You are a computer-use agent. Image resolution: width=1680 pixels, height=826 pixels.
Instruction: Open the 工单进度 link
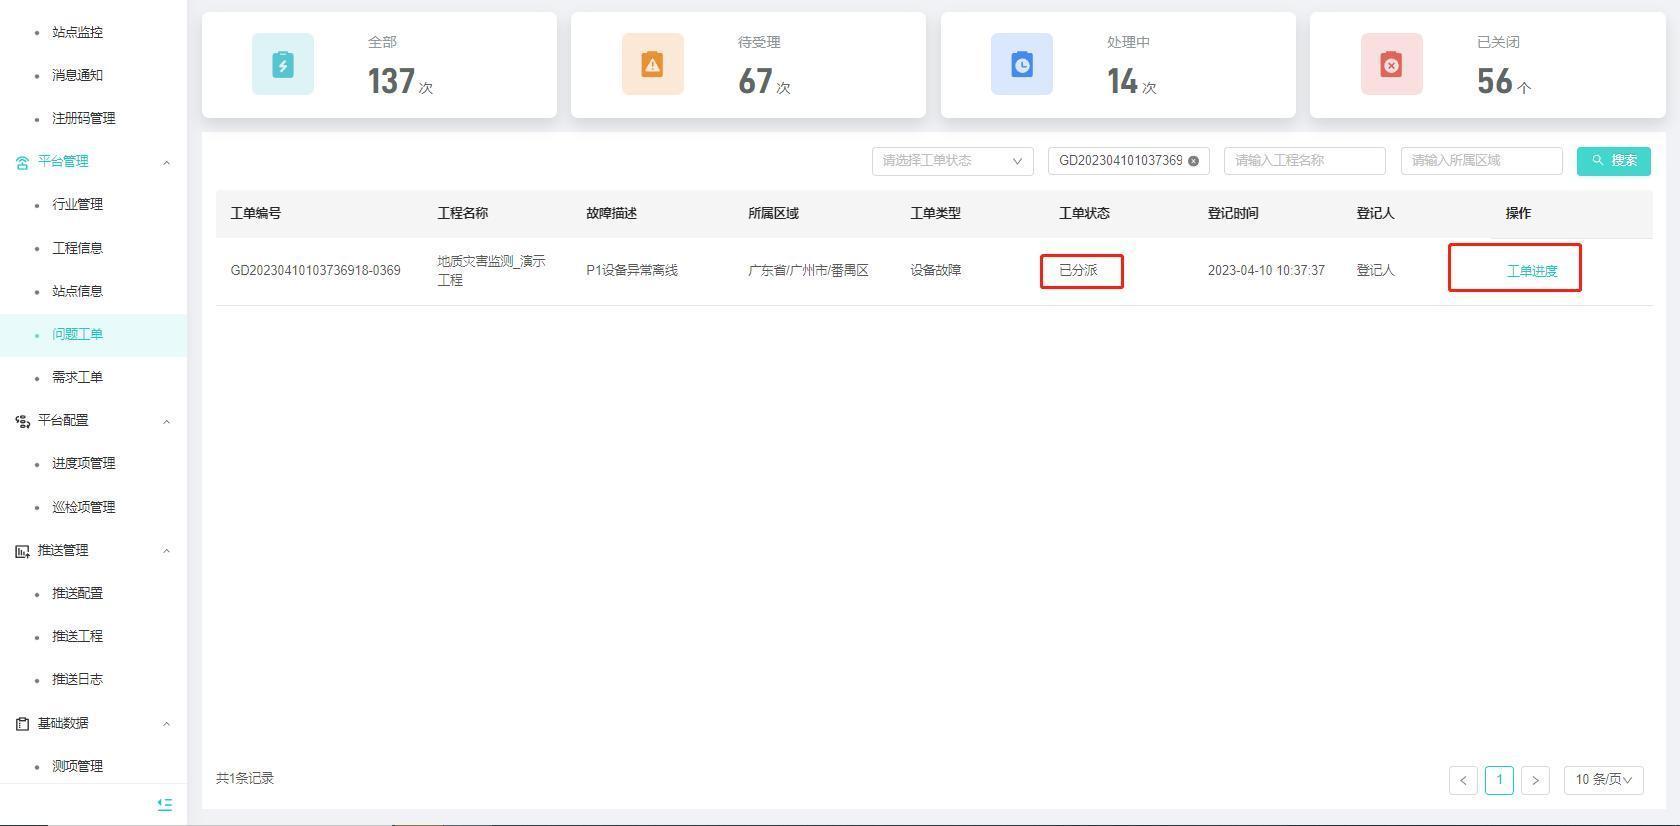coord(1531,271)
